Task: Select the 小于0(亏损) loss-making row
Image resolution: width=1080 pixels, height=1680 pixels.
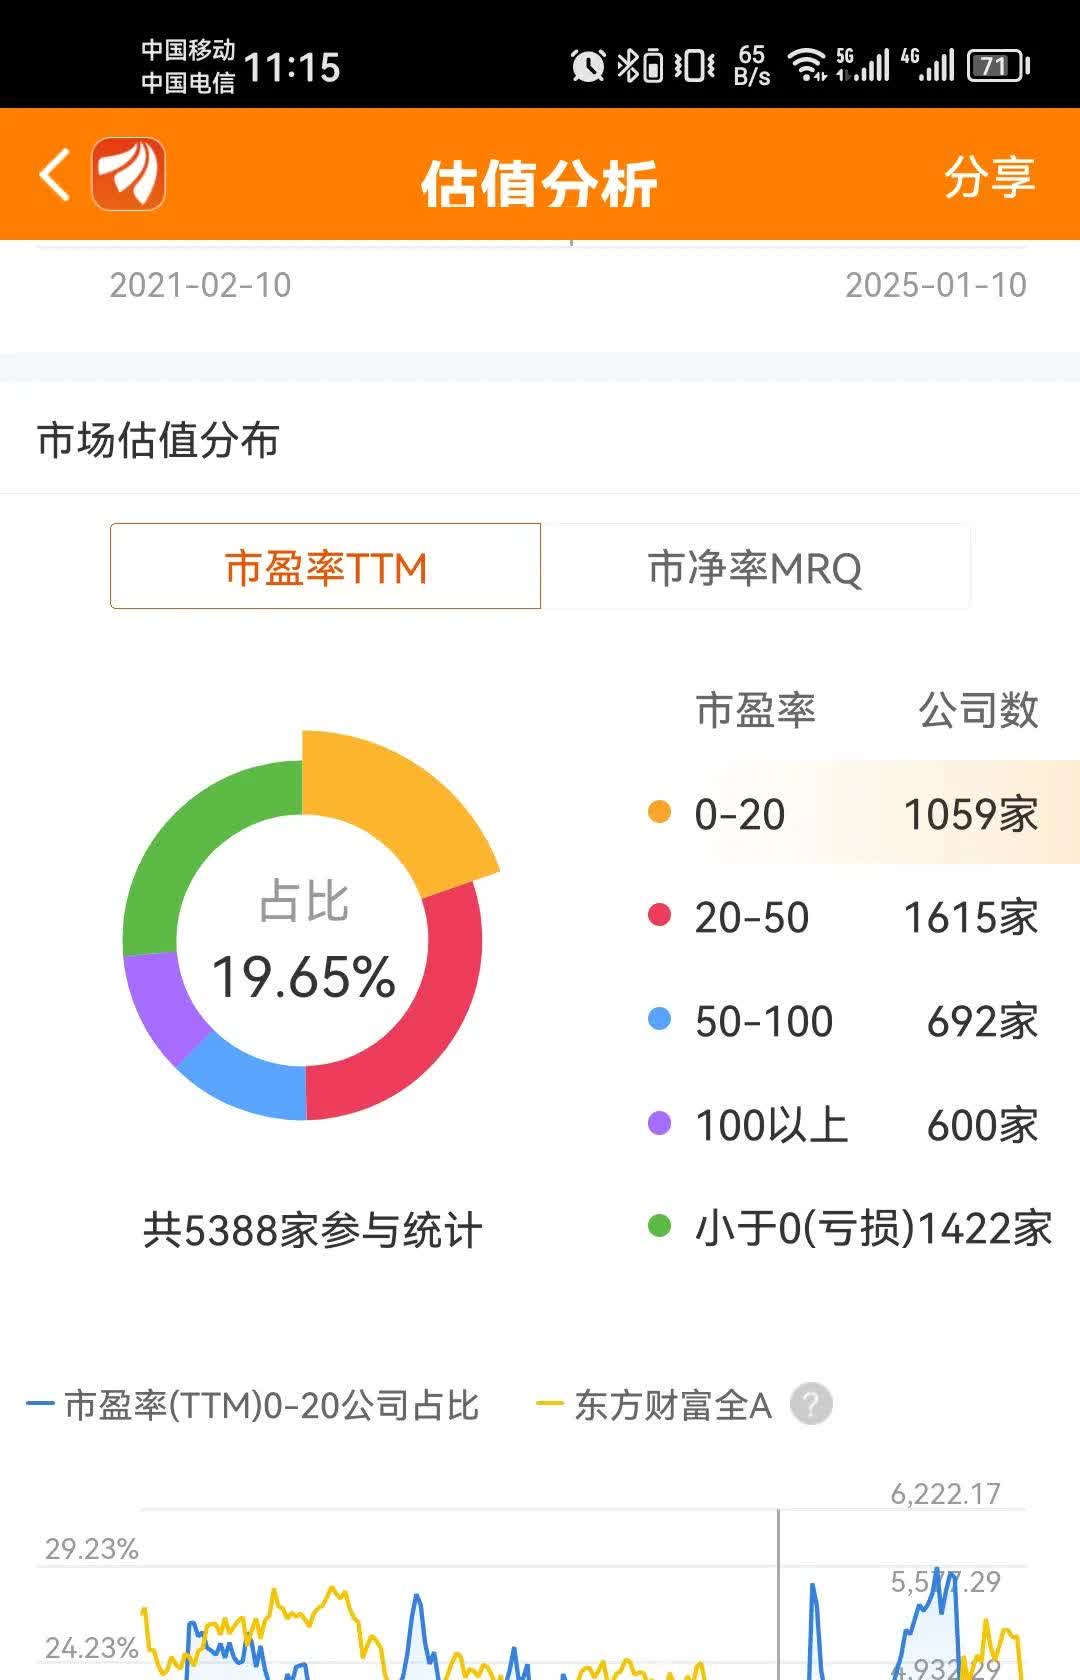Action: coord(850,1228)
